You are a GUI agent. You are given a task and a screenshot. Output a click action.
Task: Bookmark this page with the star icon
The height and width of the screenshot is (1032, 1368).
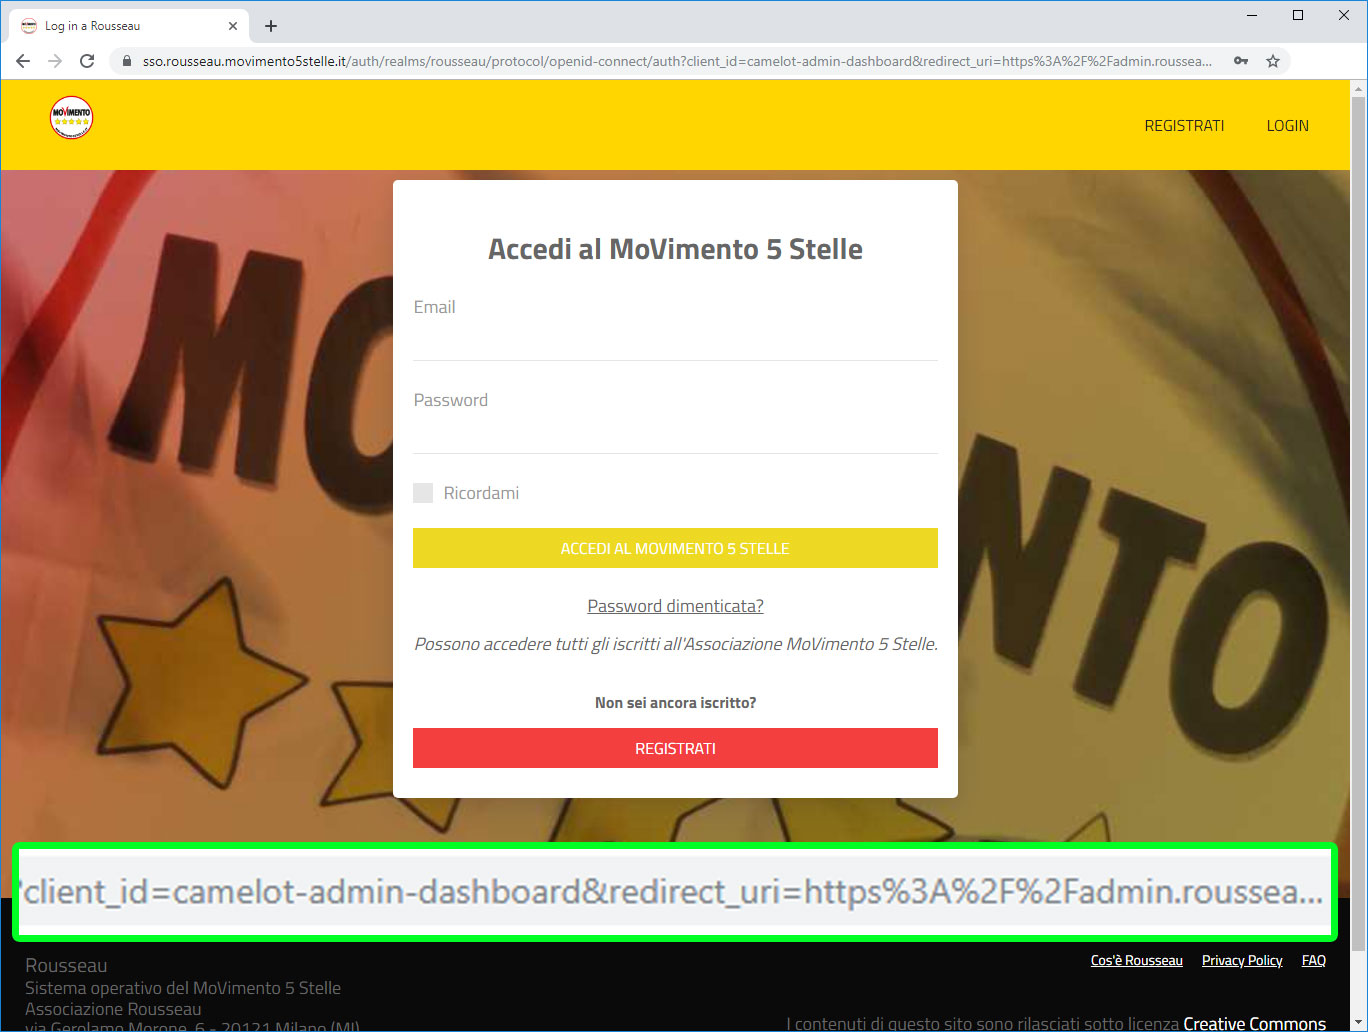(1273, 61)
